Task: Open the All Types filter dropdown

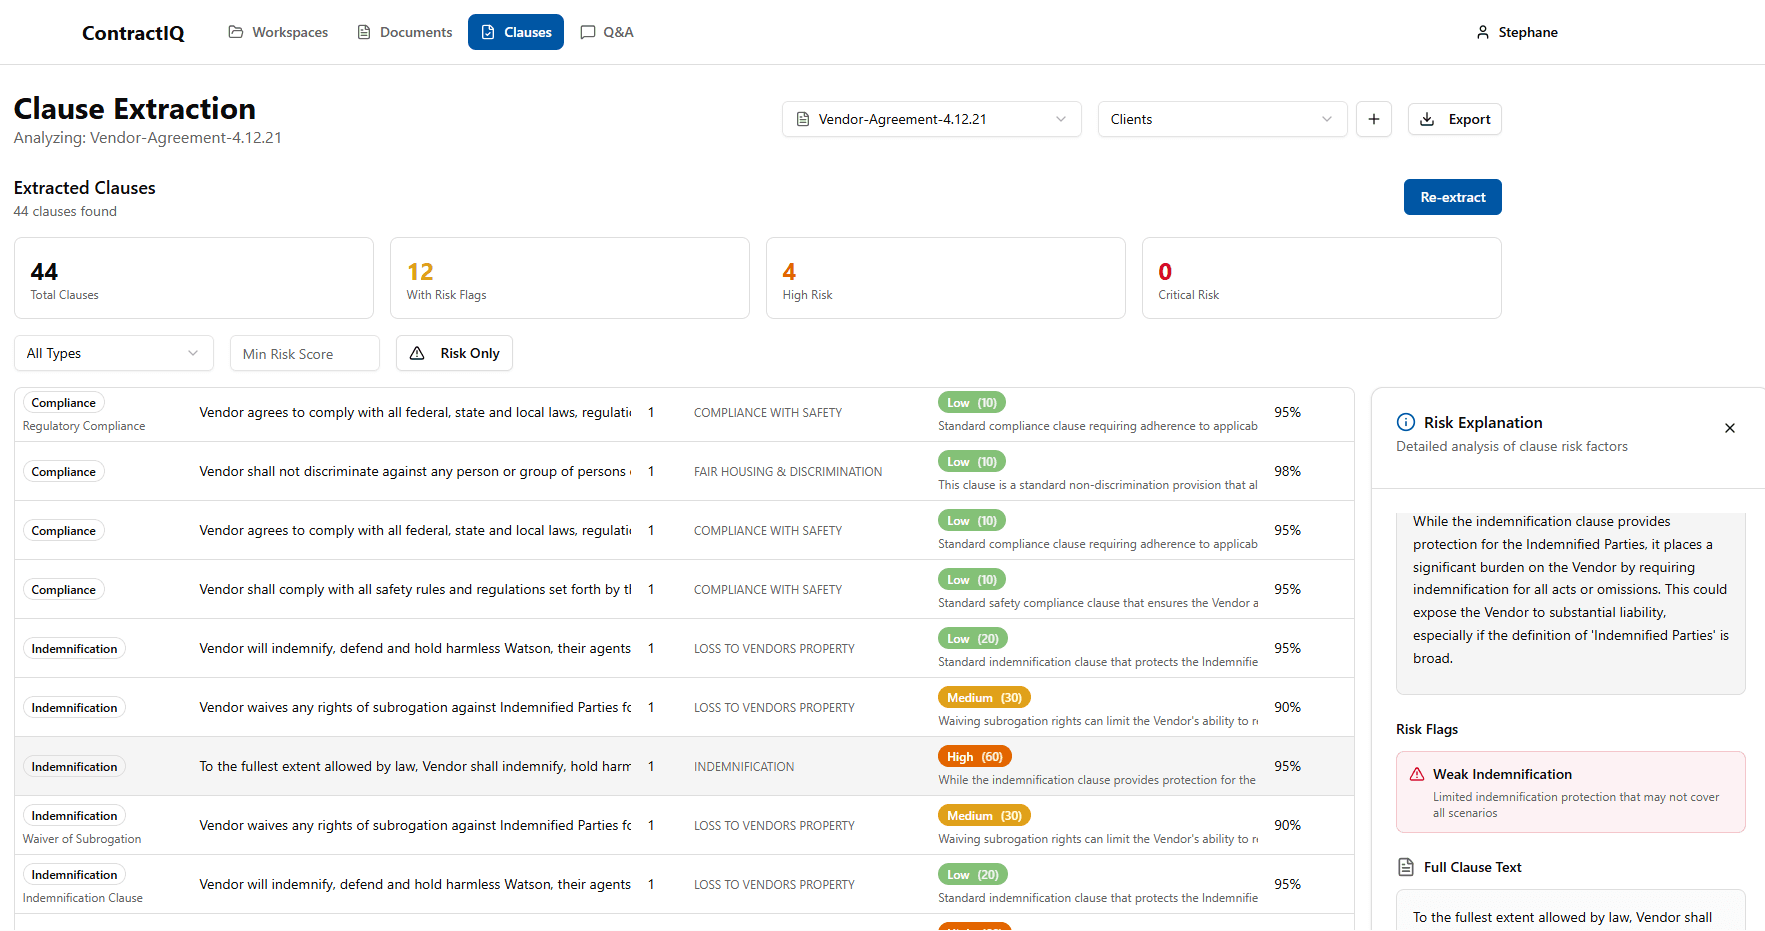Action: [113, 353]
